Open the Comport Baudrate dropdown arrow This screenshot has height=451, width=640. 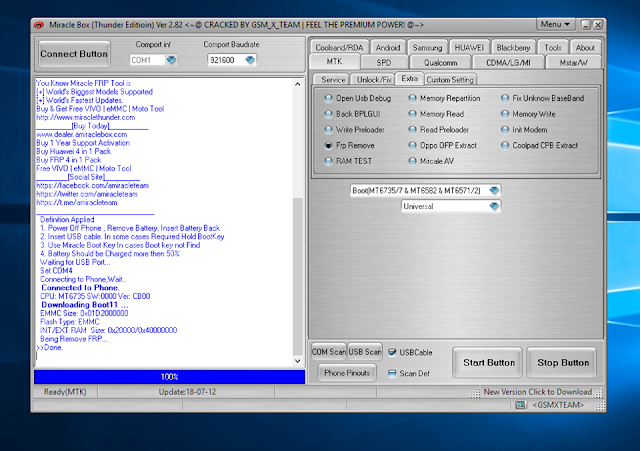(250, 60)
